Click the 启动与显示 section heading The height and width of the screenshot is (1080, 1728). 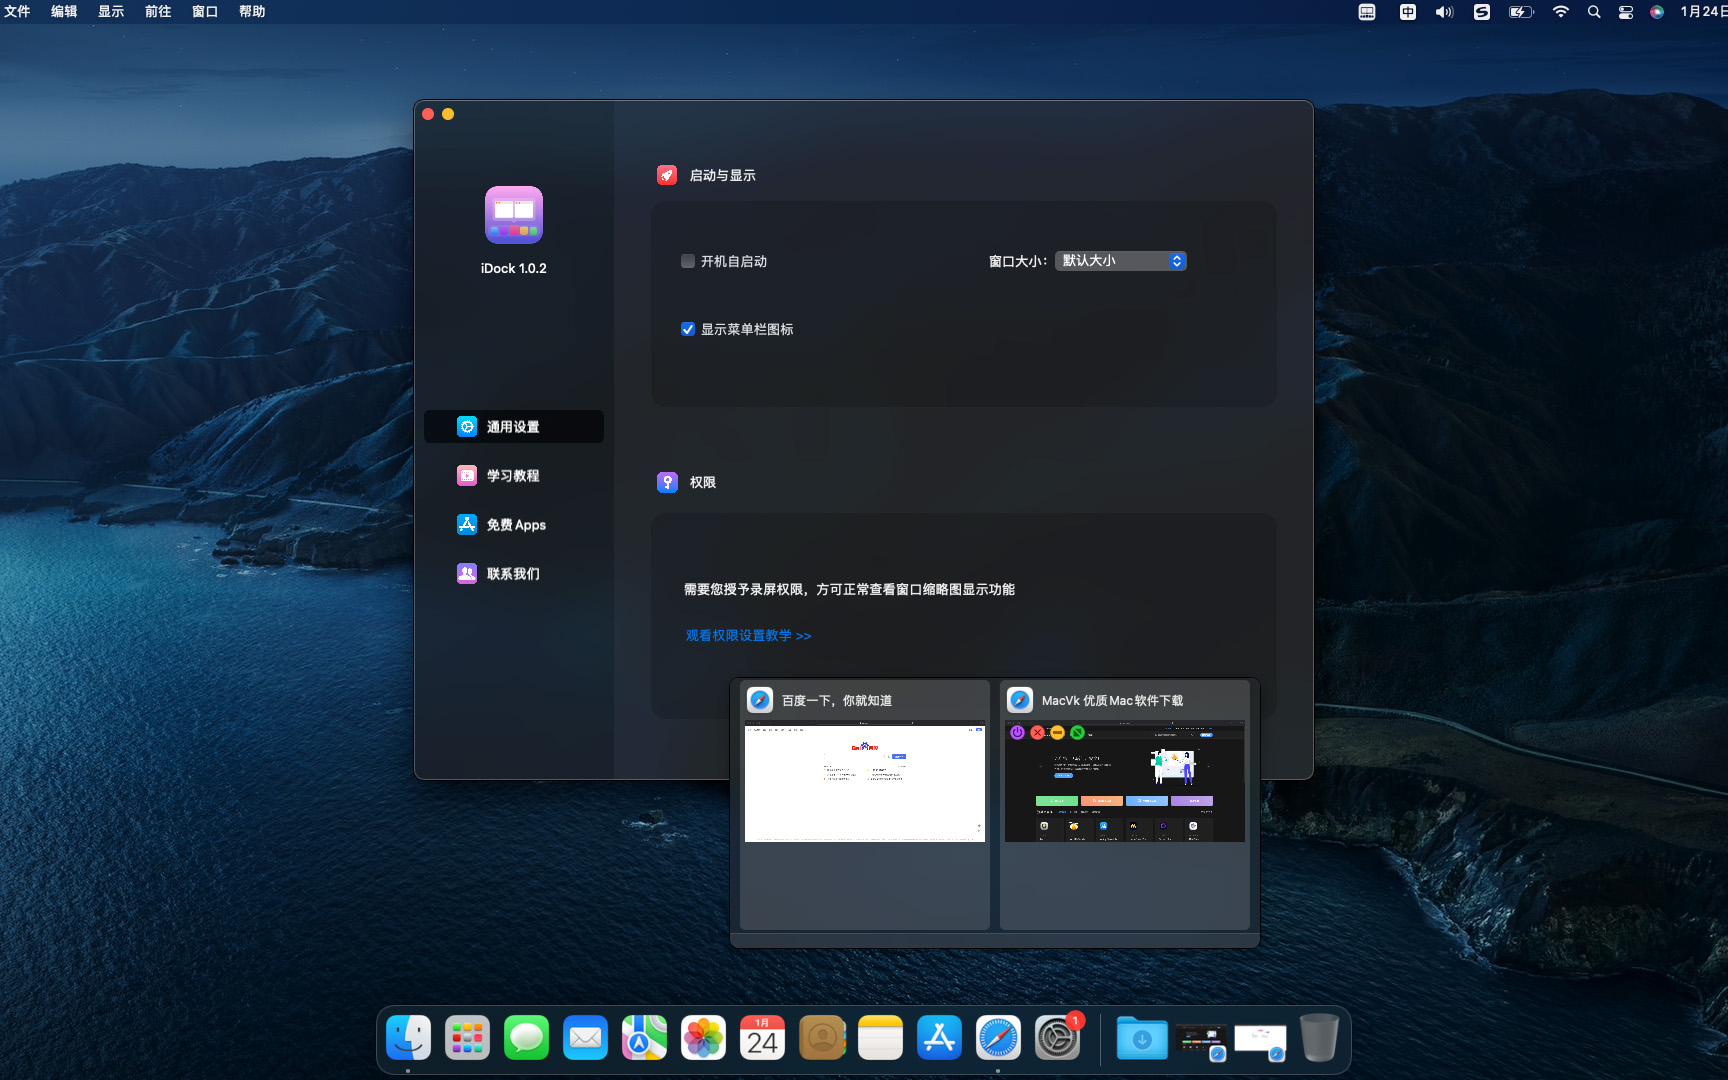tap(723, 175)
